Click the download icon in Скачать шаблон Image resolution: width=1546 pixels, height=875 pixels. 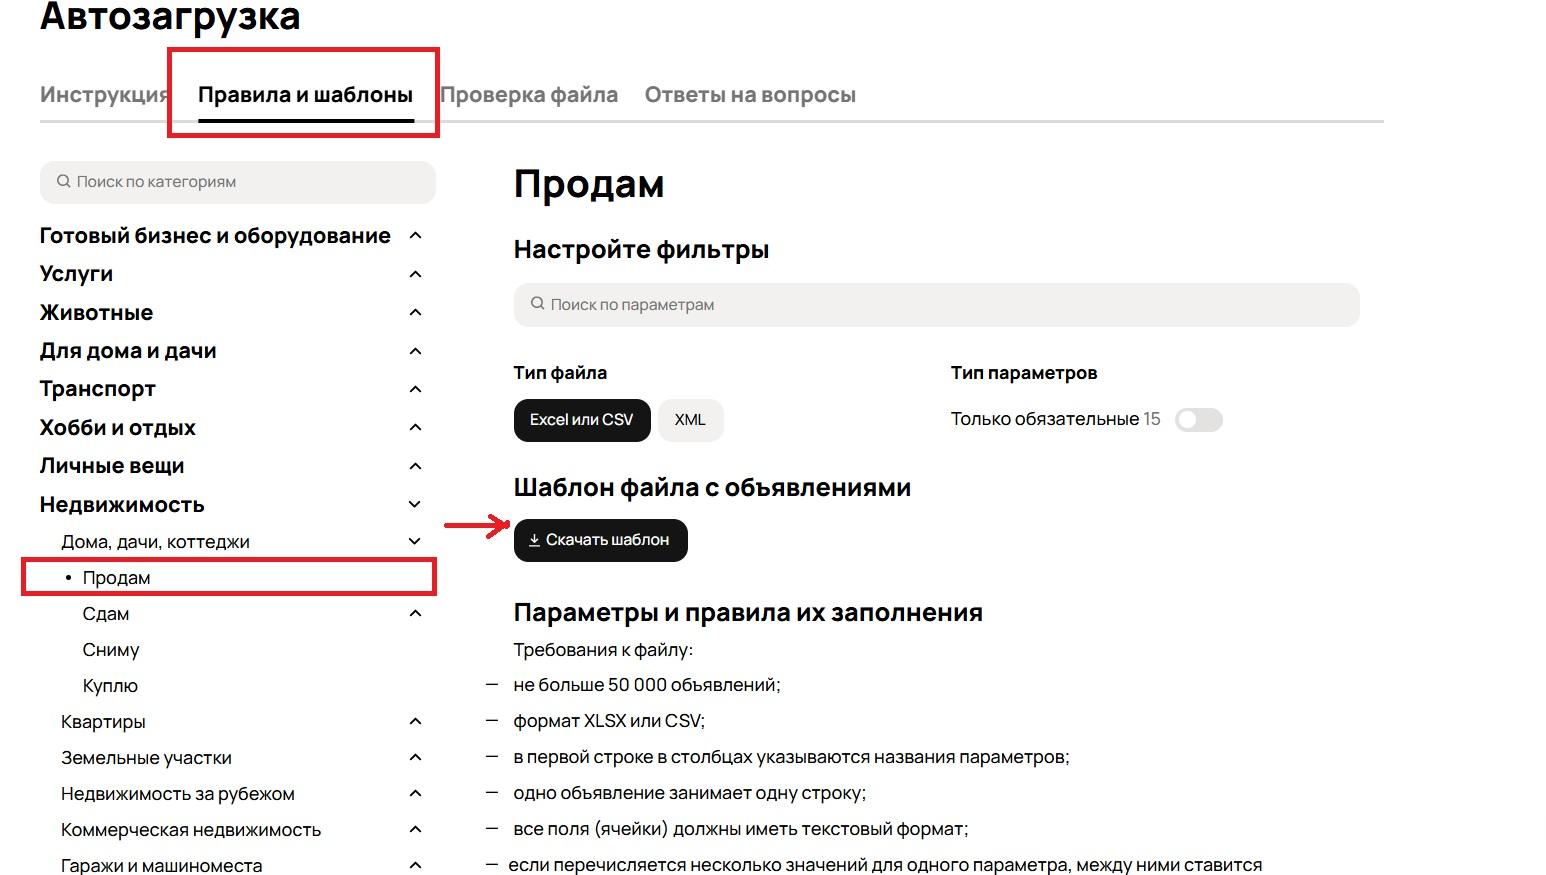pos(534,540)
